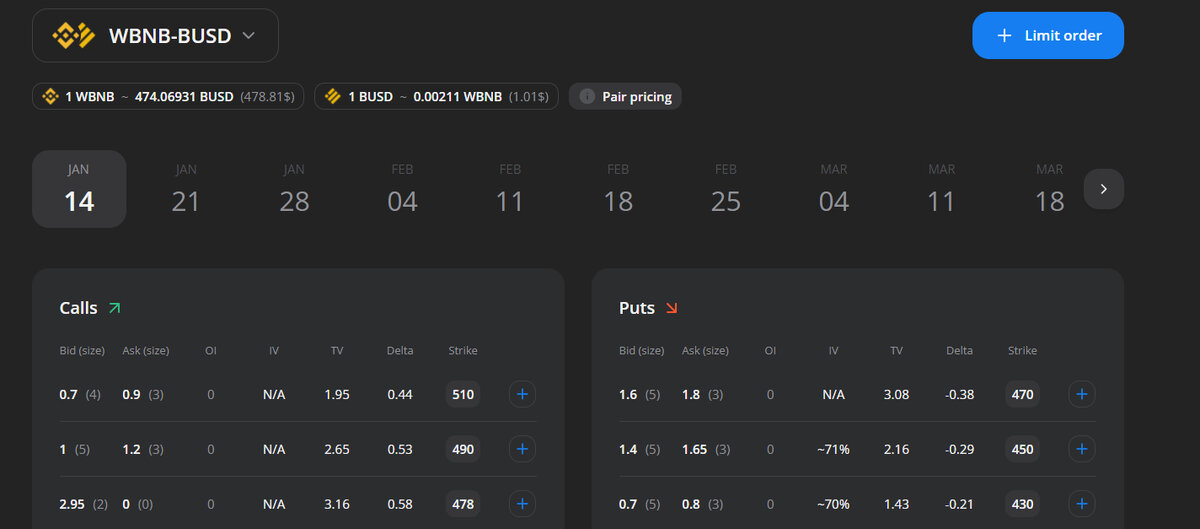Select the 510 strike badge in Calls

click(x=463, y=394)
